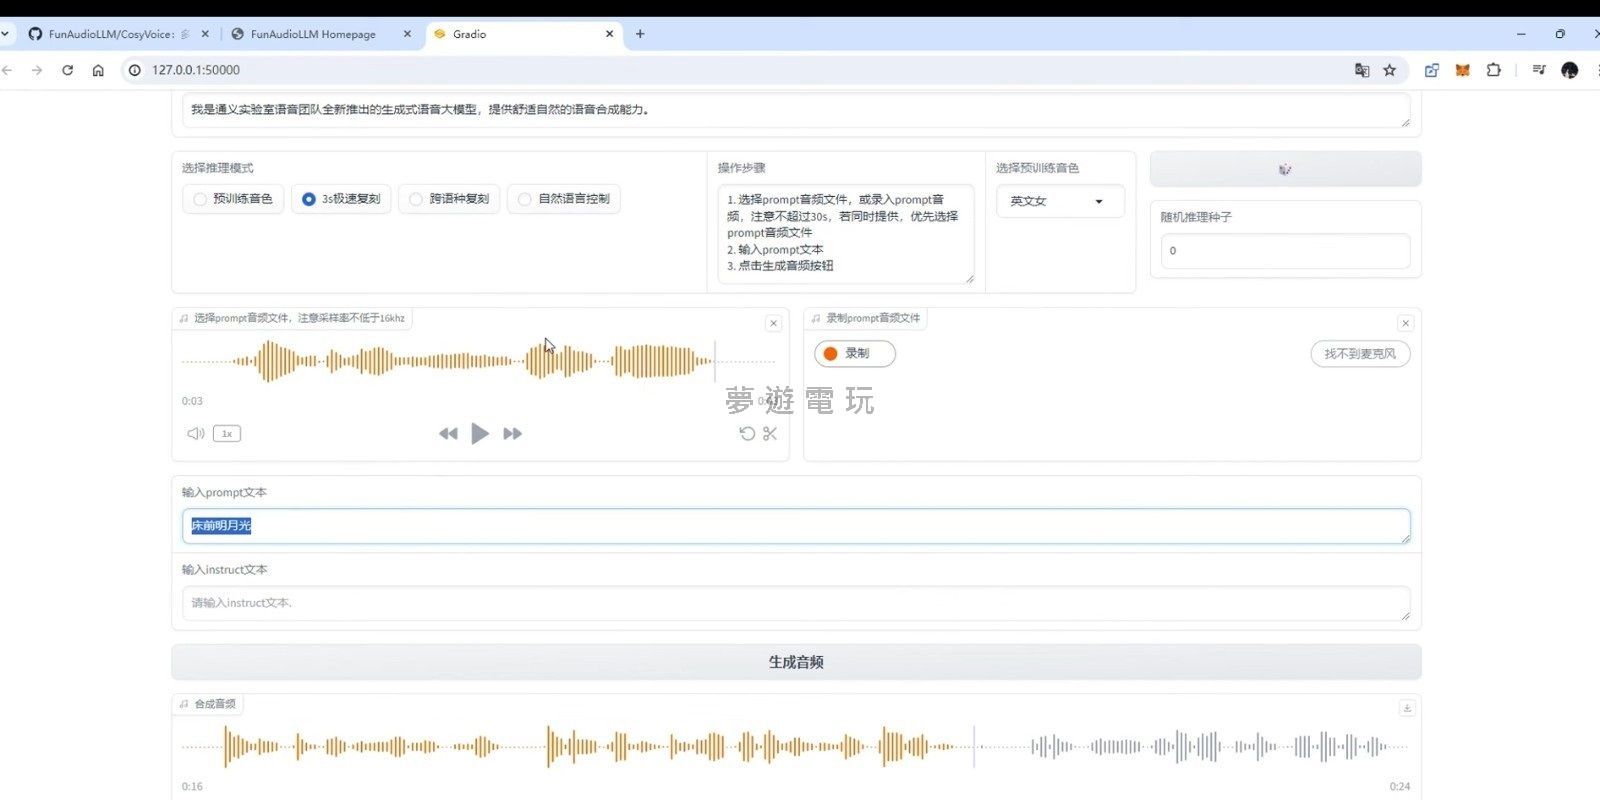
Task: Click the dice random seed button
Action: pyautogui.click(x=1285, y=169)
